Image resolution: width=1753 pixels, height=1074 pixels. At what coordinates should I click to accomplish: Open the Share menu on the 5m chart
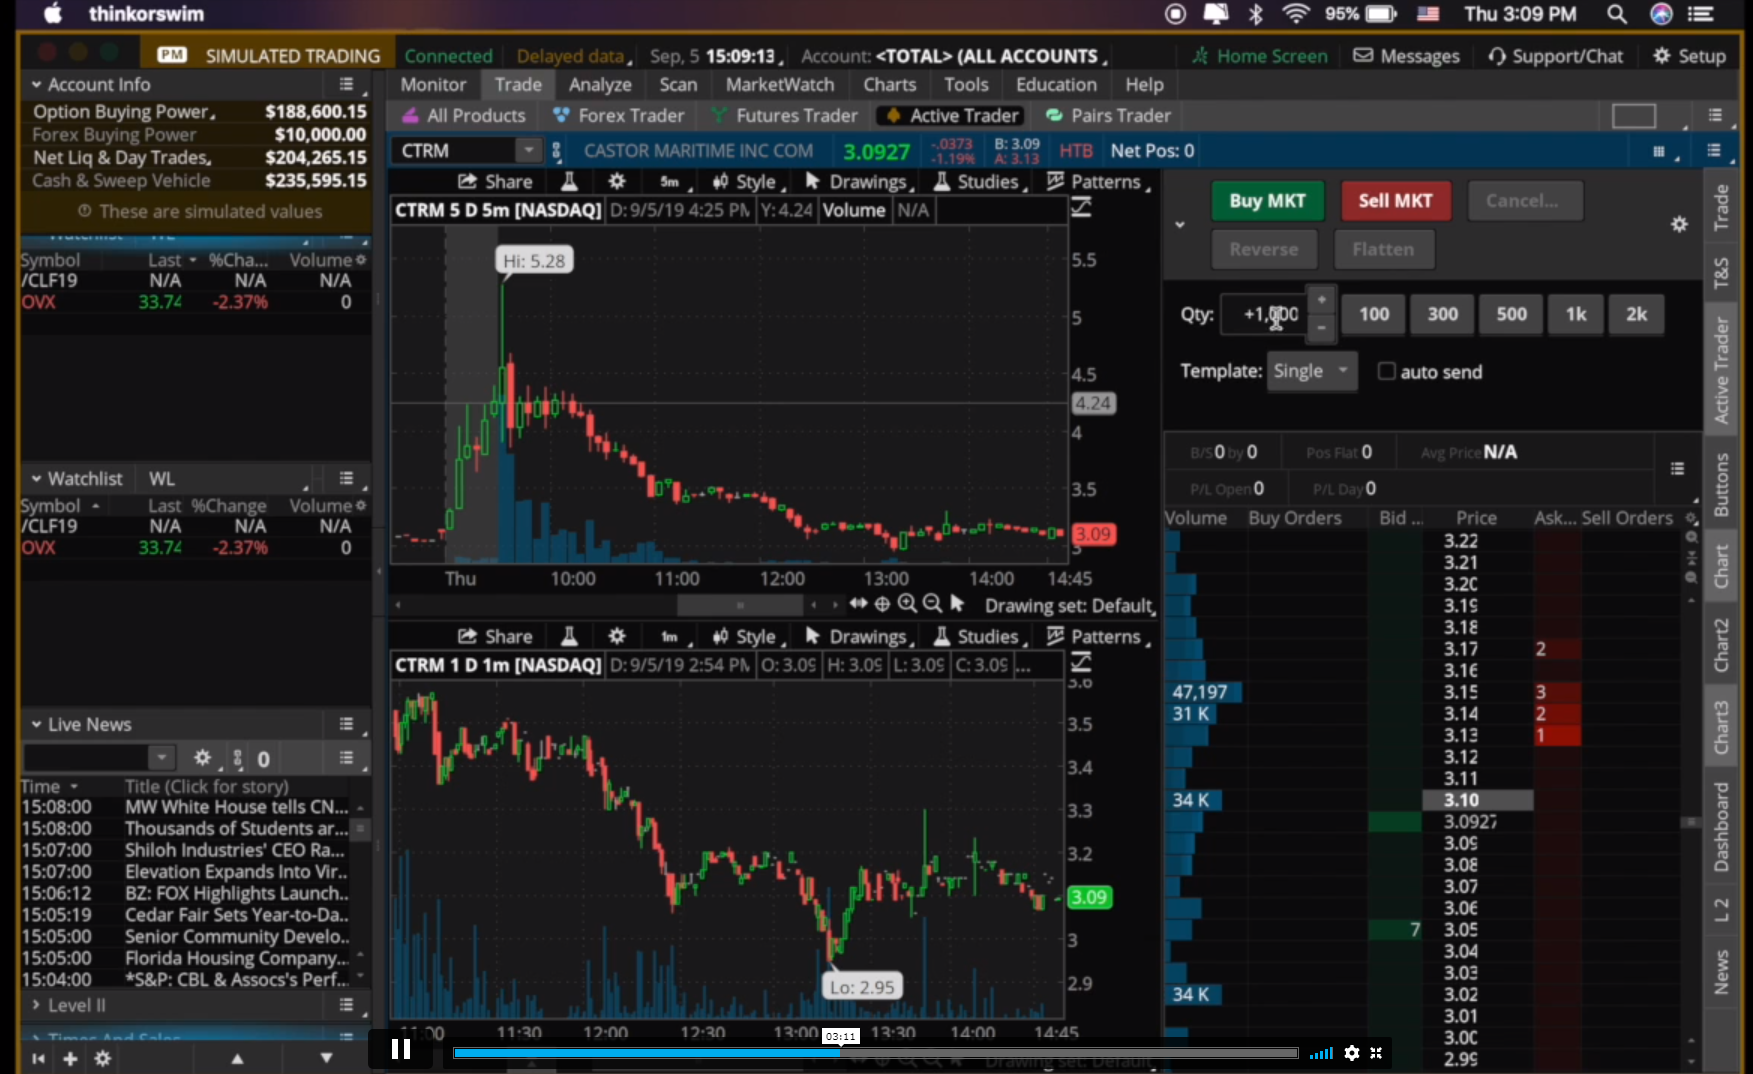tap(495, 182)
